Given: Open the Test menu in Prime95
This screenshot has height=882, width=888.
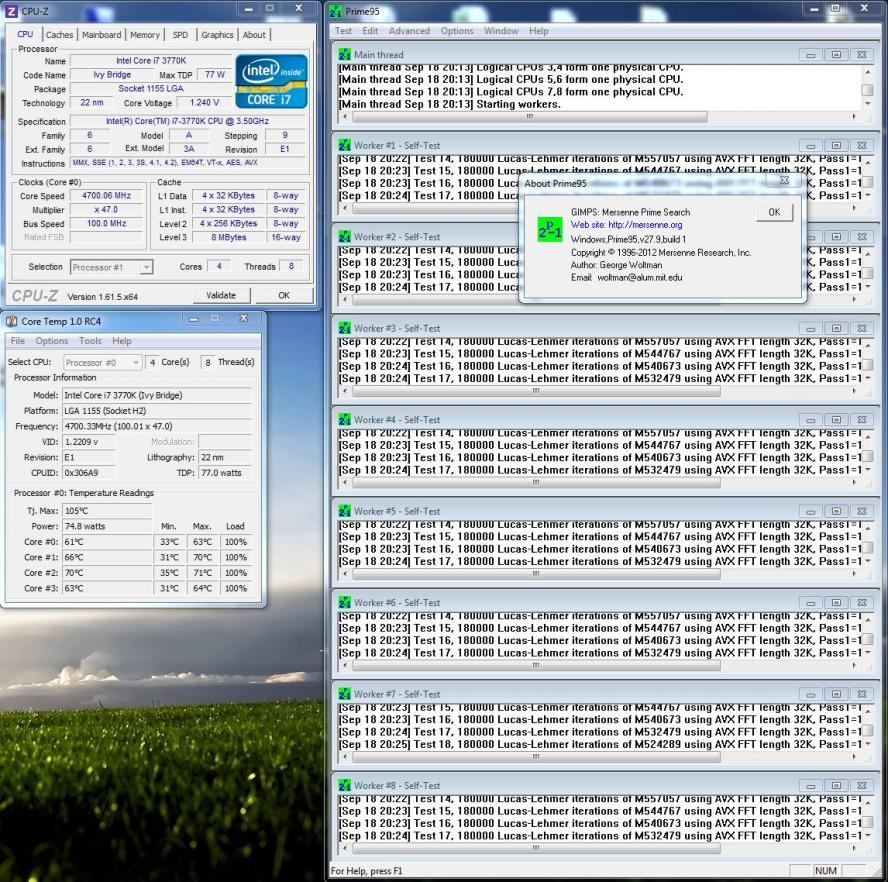Looking at the screenshot, I should coord(343,31).
